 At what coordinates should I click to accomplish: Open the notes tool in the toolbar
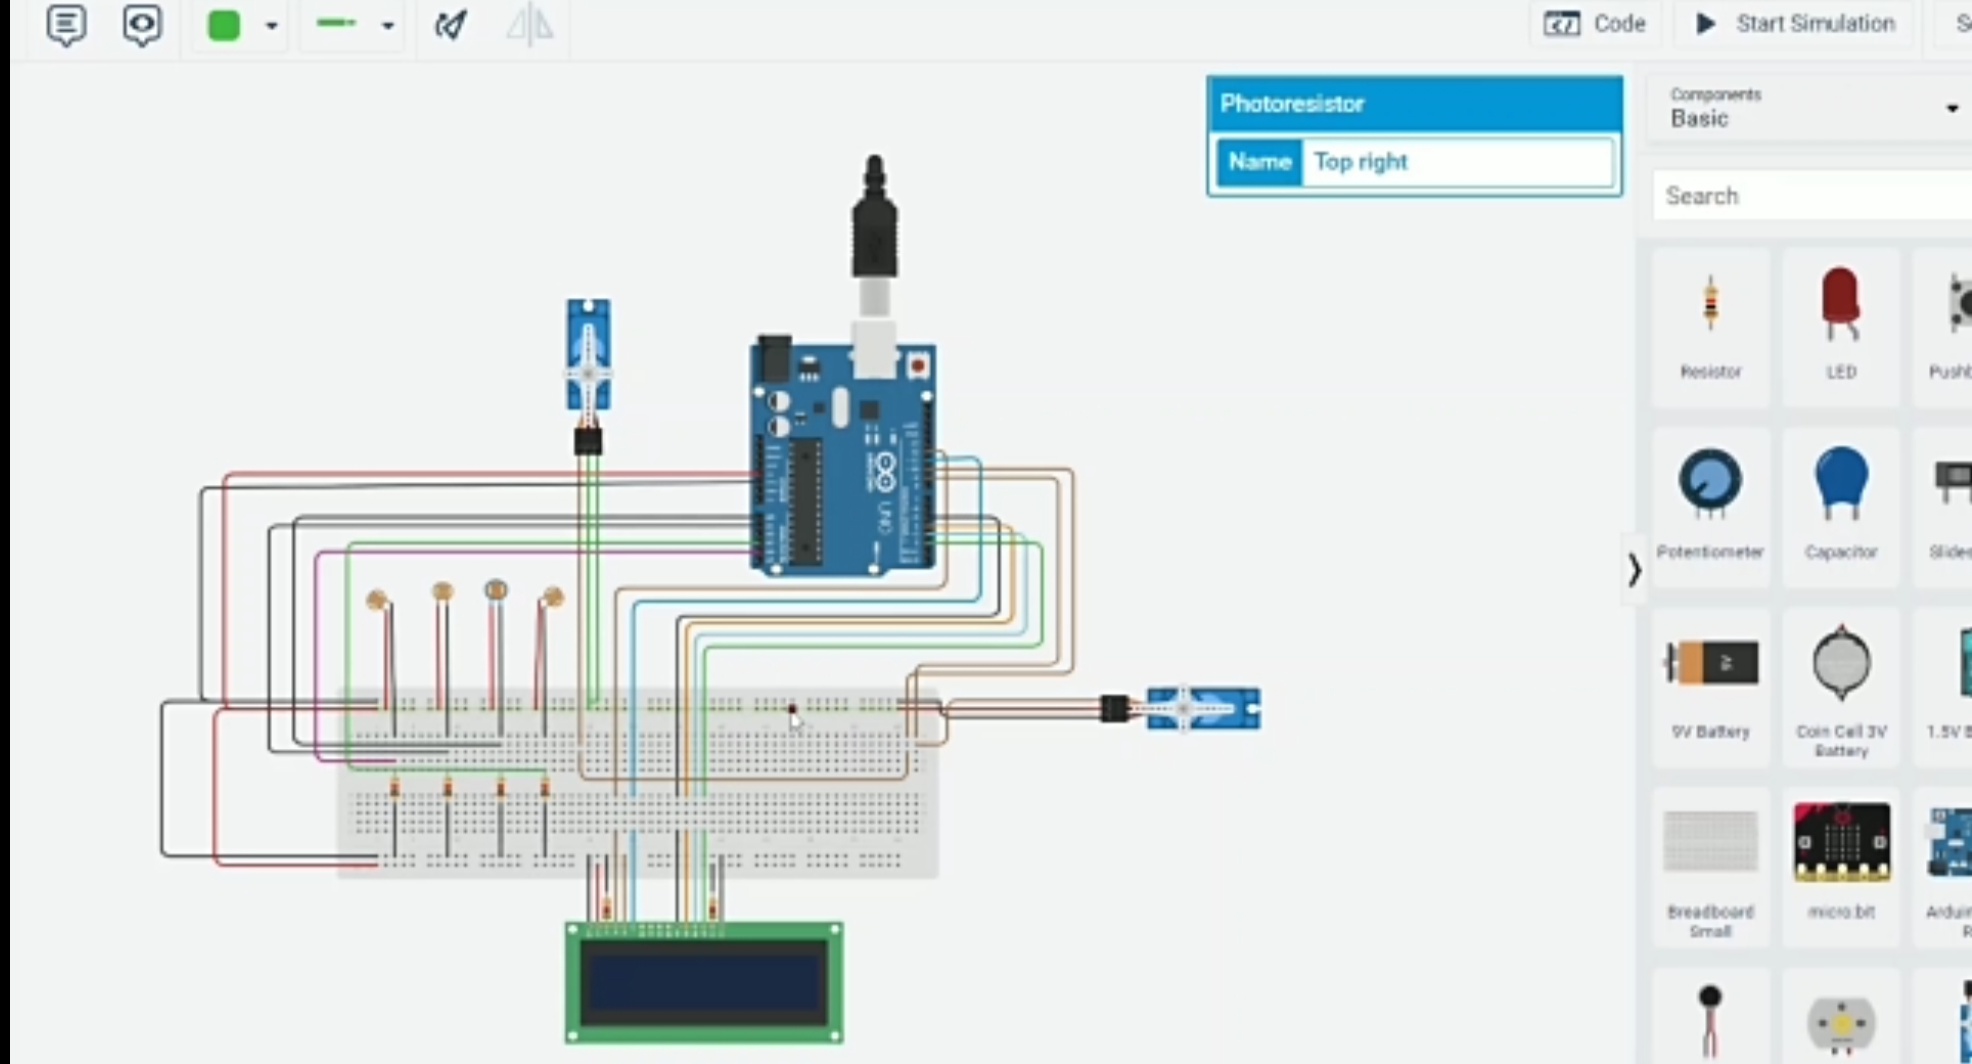point(66,24)
